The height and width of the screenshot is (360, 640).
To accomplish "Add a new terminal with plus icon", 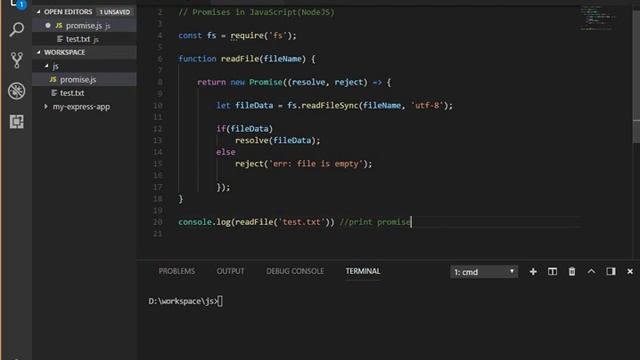I will (x=533, y=272).
